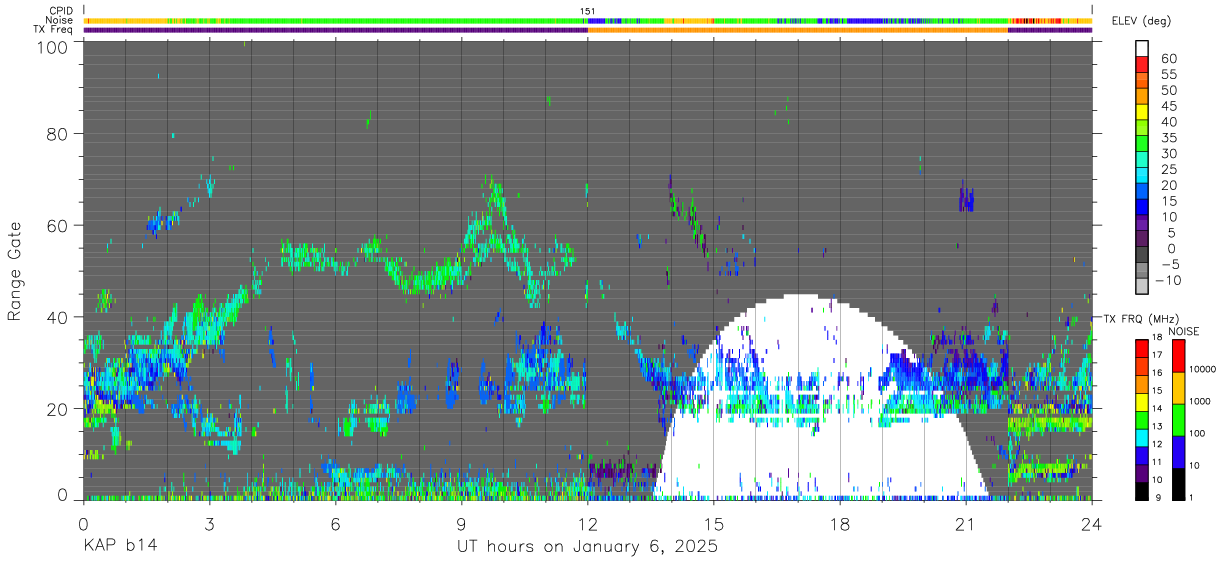Click the TX Freq row label
This screenshot has height=567, width=1228.
[53, 29]
